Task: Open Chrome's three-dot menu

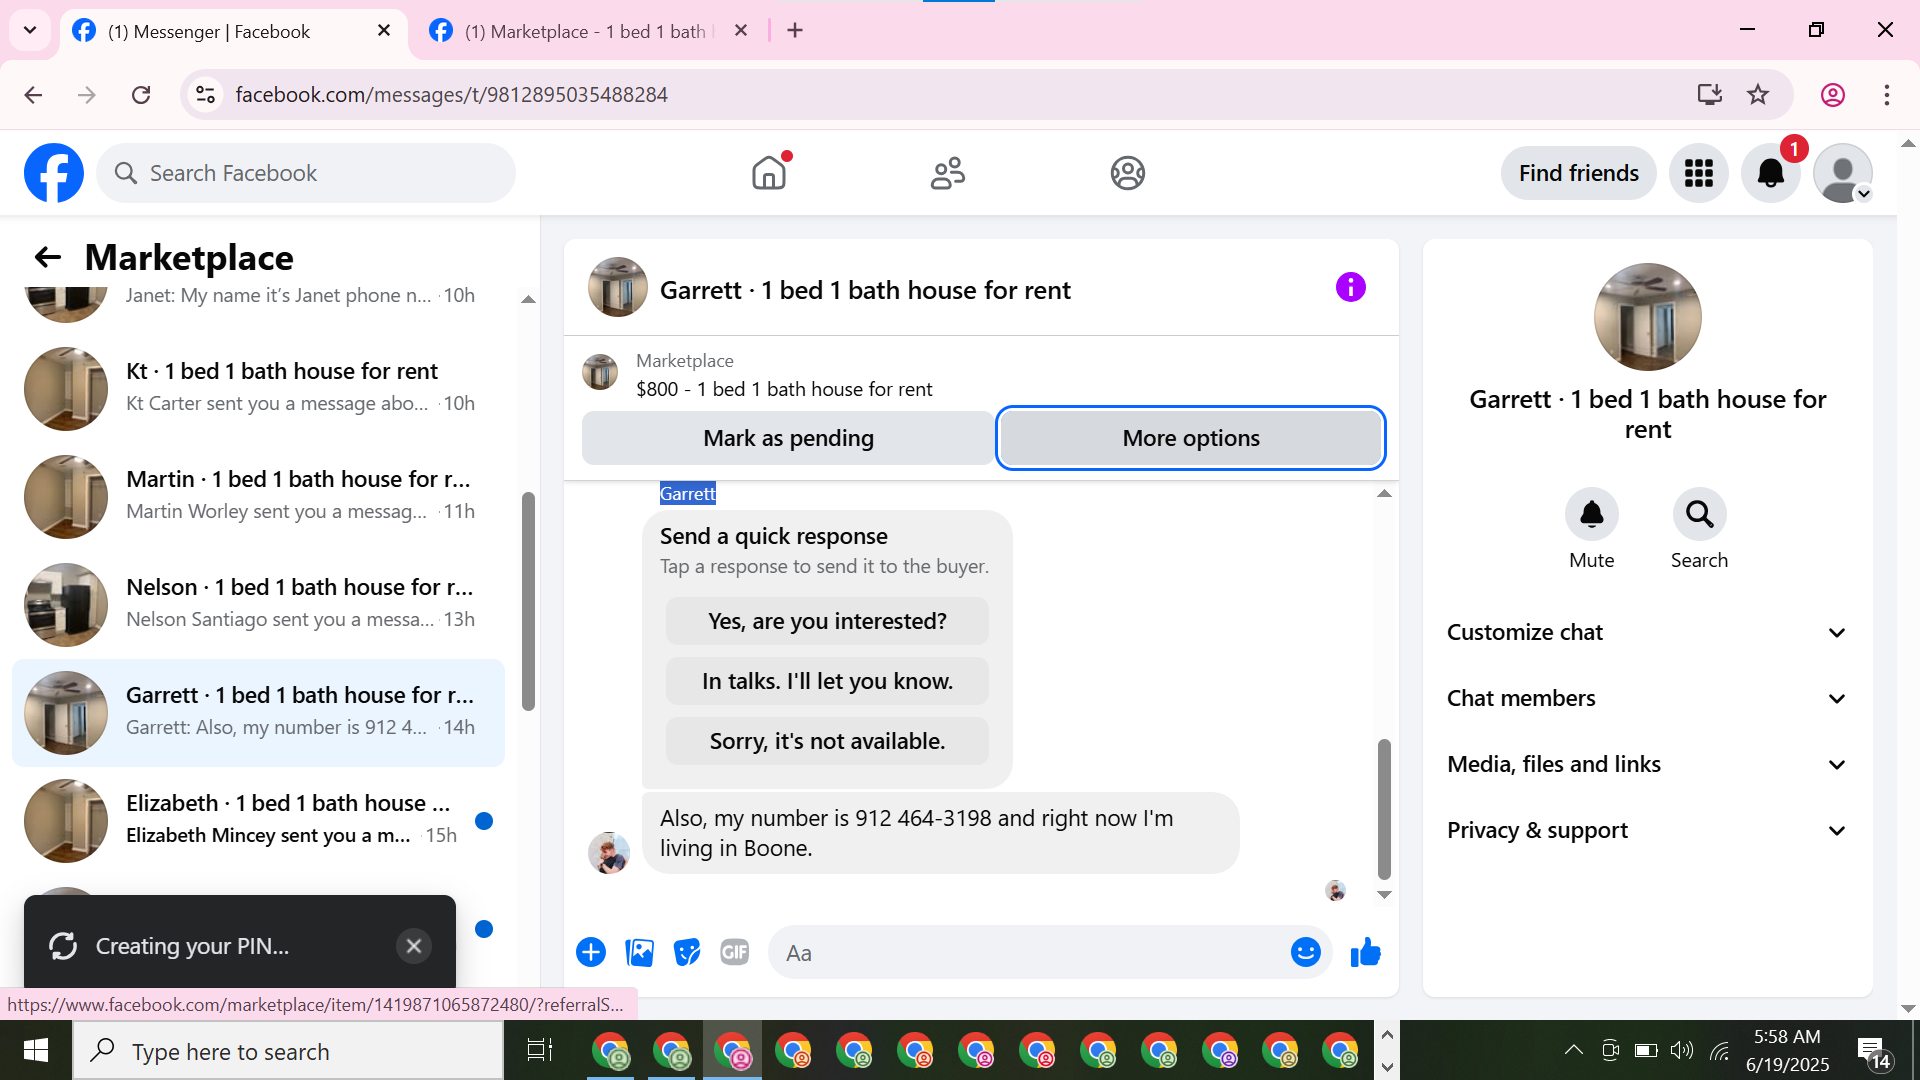Action: pyautogui.click(x=1887, y=94)
